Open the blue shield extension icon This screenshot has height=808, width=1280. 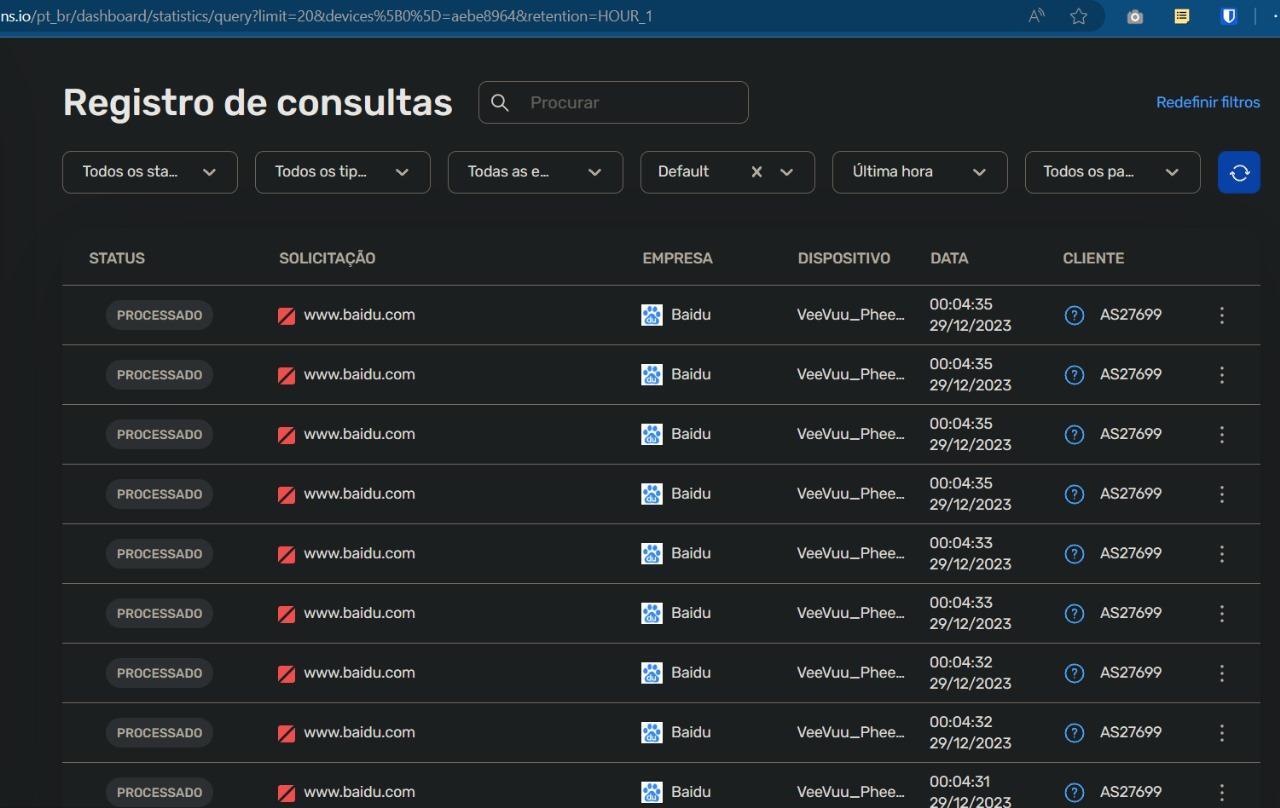click(1229, 16)
